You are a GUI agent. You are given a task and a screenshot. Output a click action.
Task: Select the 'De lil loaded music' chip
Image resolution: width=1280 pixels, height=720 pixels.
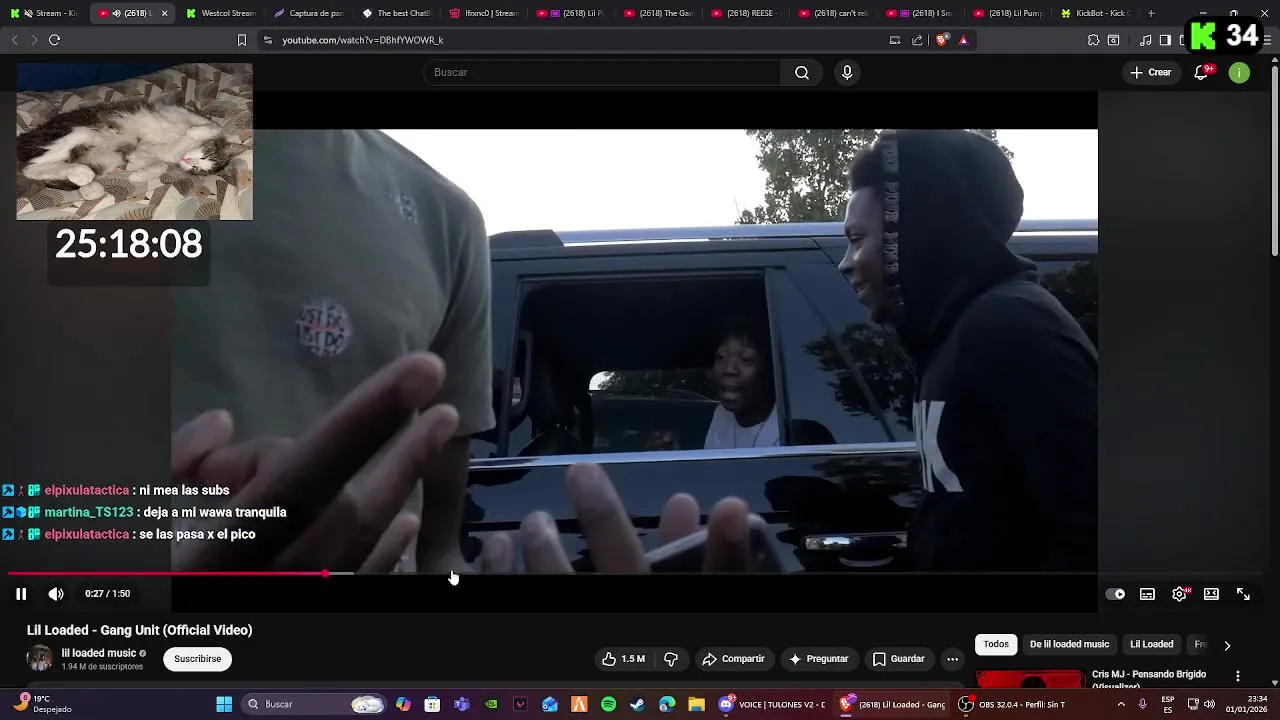click(1069, 644)
